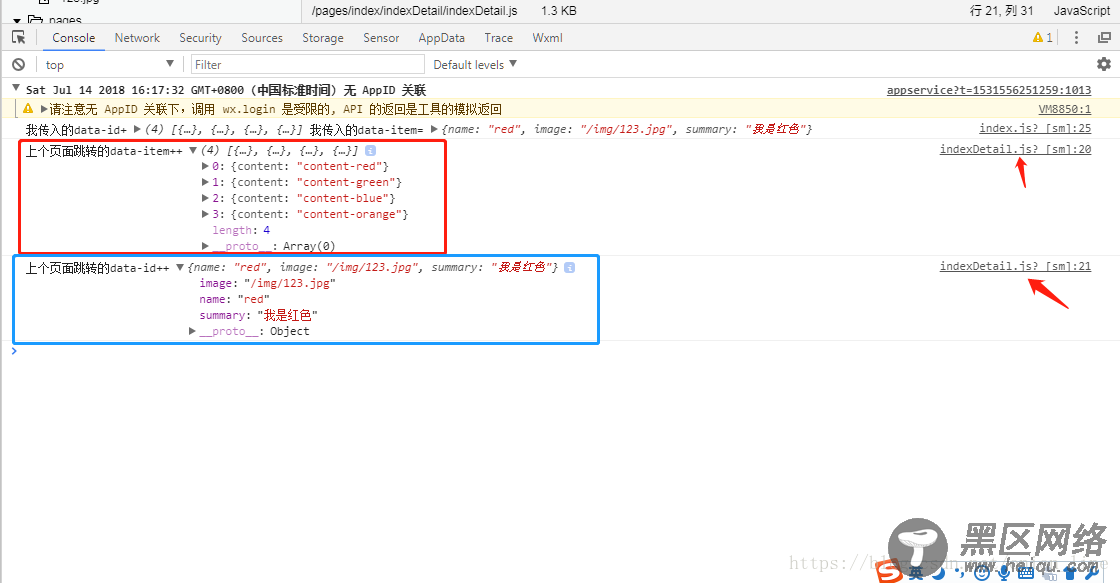
Task: Open the indexDetail.js? [sm]:21 link
Action: click(1015, 266)
